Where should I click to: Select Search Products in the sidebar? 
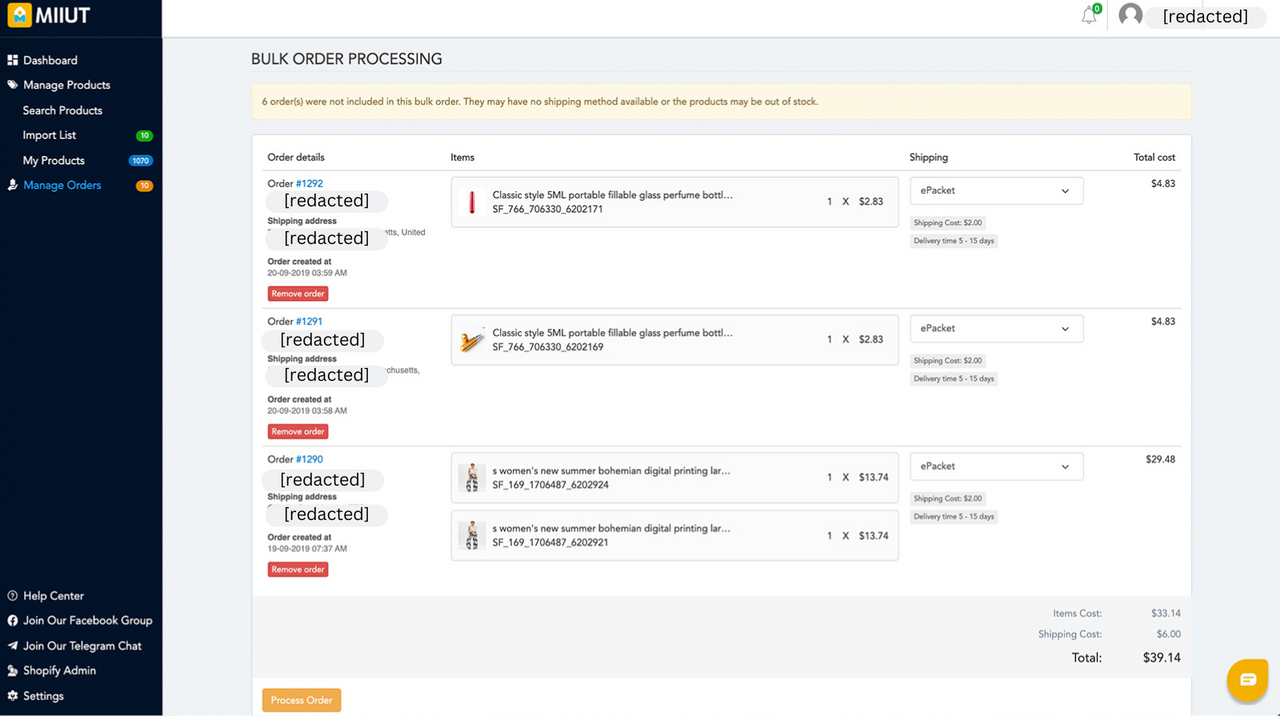60,110
